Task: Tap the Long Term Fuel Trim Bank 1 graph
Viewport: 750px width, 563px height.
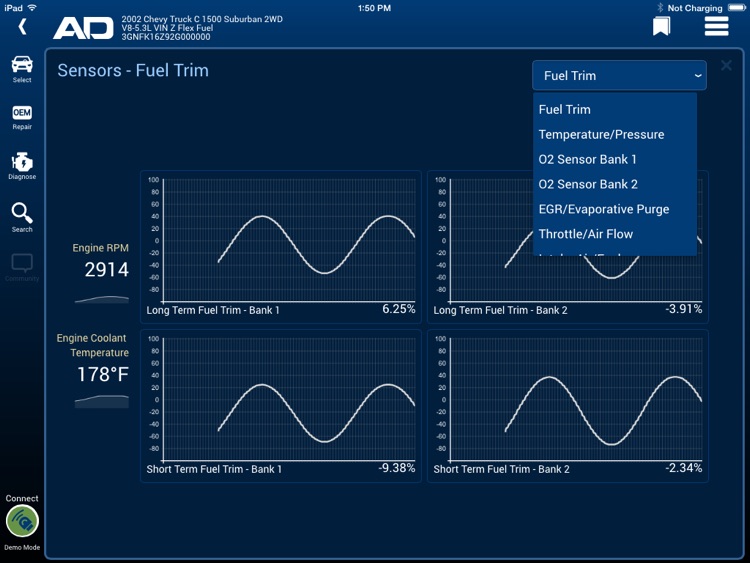Action: 281,247
